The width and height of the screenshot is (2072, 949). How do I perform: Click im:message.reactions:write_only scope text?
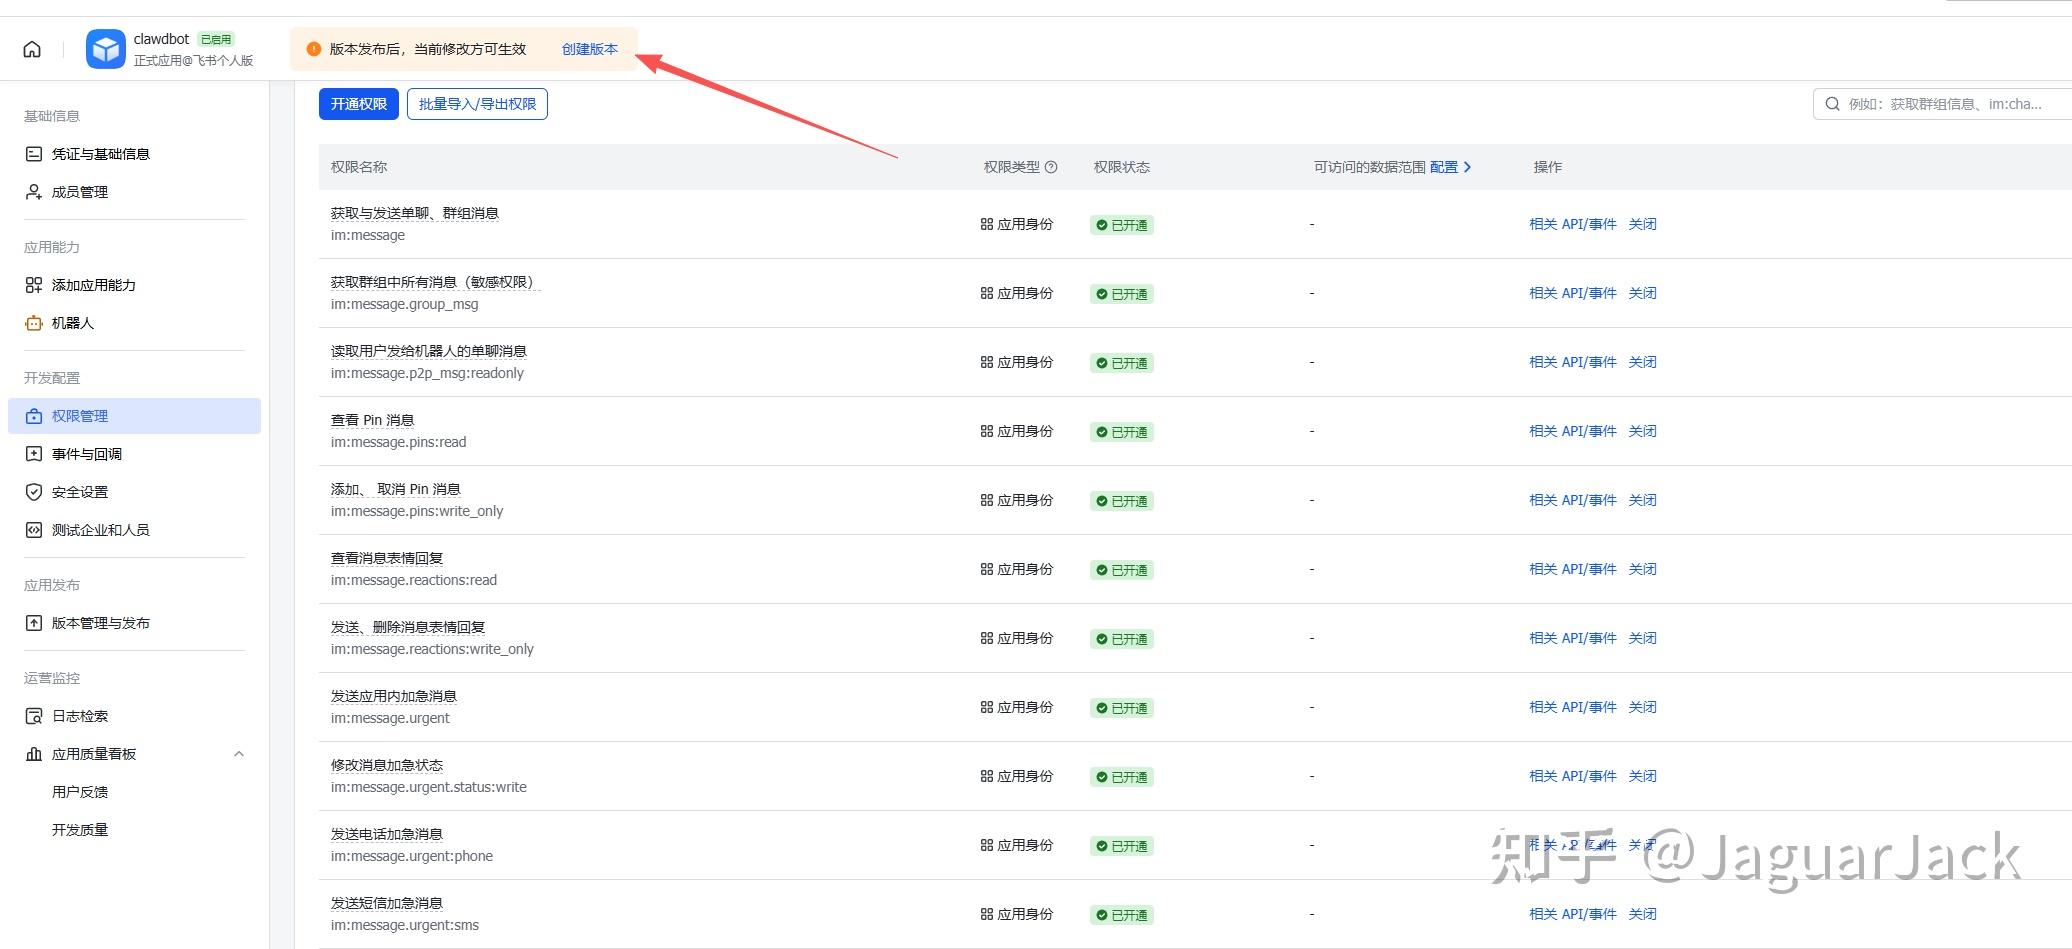click(x=432, y=649)
